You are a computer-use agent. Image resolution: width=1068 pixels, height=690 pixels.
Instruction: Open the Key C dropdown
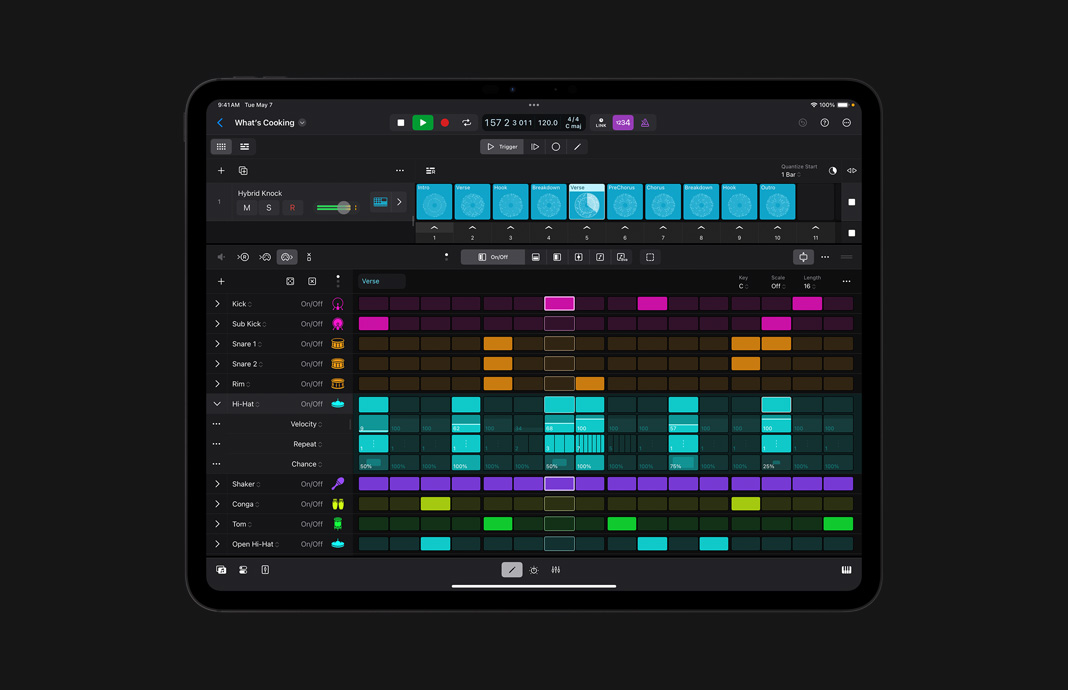pos(742,284)
